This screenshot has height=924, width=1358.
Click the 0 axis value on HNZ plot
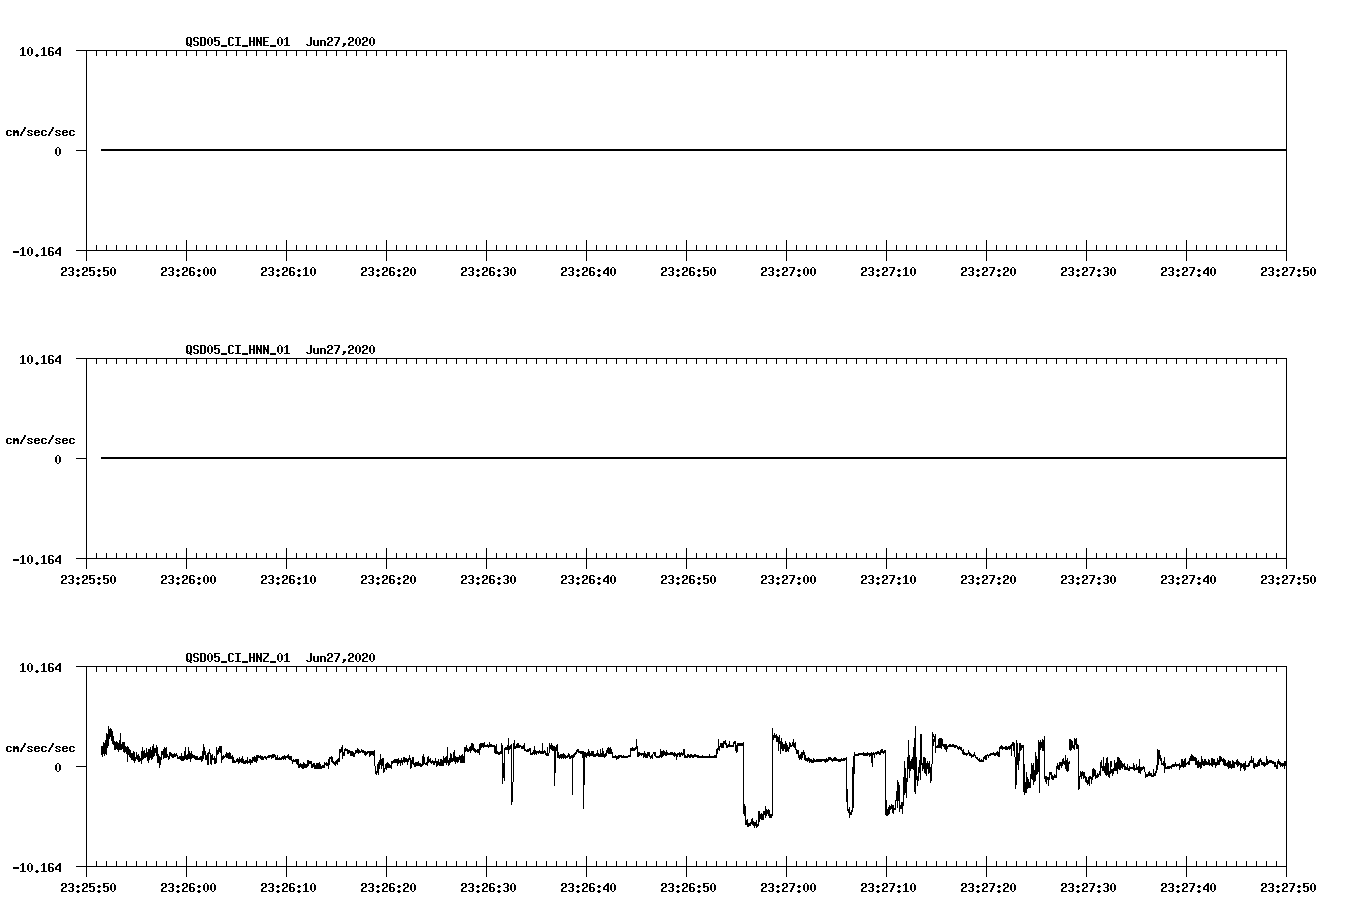point(58,767)
